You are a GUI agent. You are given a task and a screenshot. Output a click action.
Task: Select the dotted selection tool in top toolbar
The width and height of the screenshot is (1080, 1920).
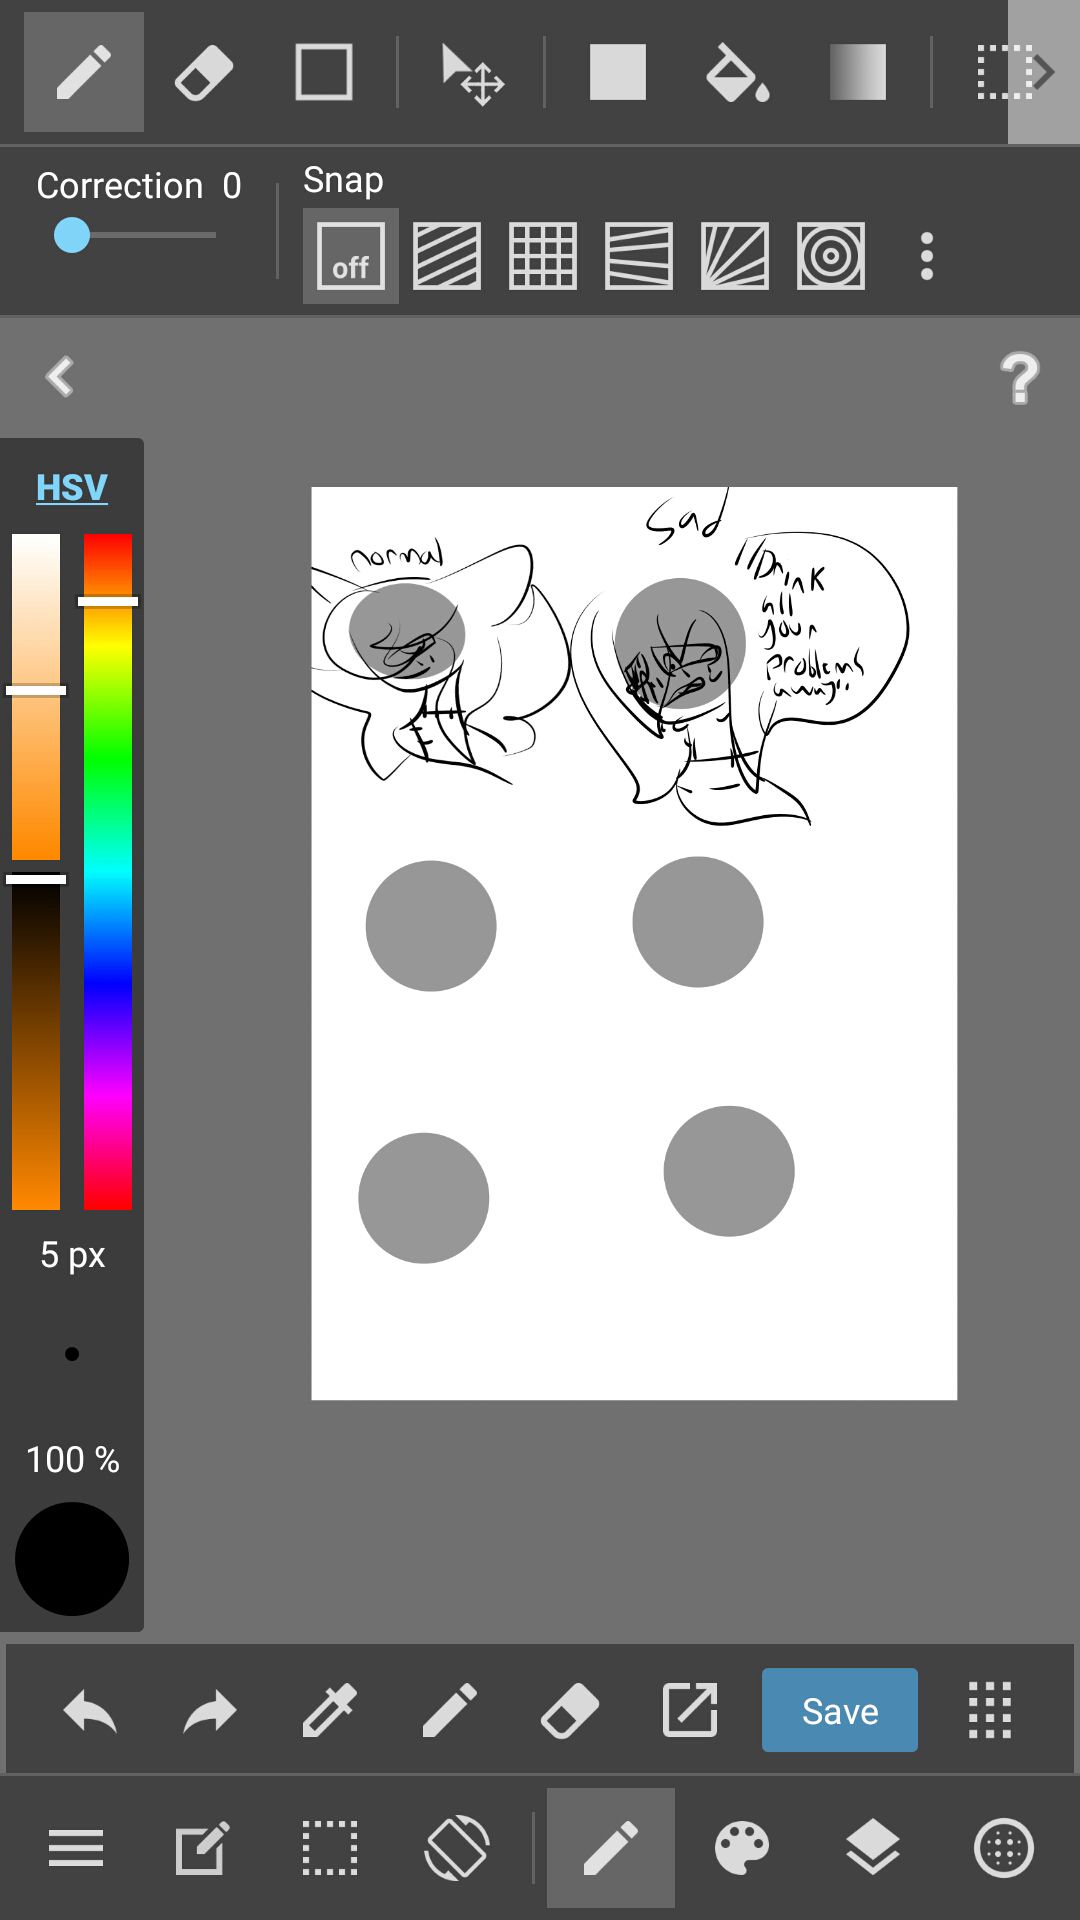pos(1003,72)
